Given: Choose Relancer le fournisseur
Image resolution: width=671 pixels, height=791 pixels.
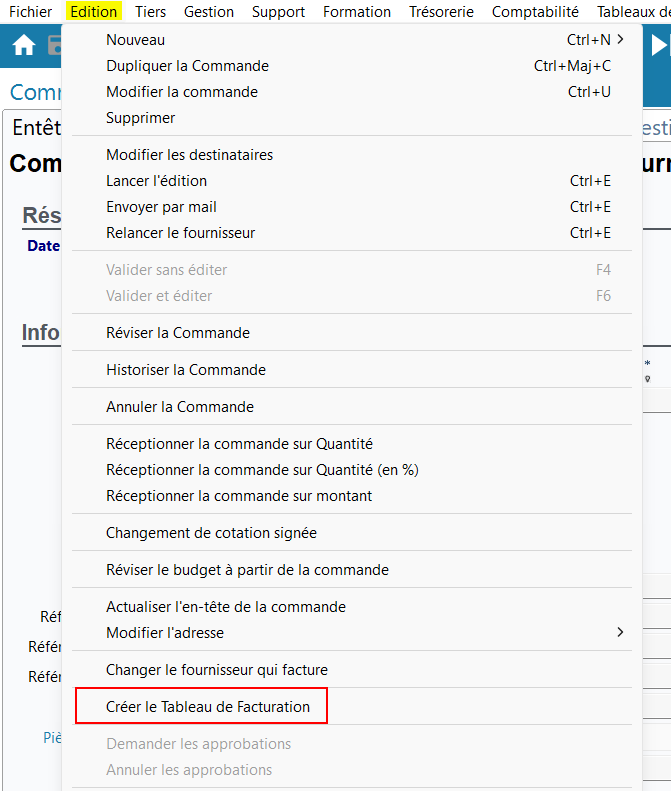Looking at the screenshot, I should (180, 233).
